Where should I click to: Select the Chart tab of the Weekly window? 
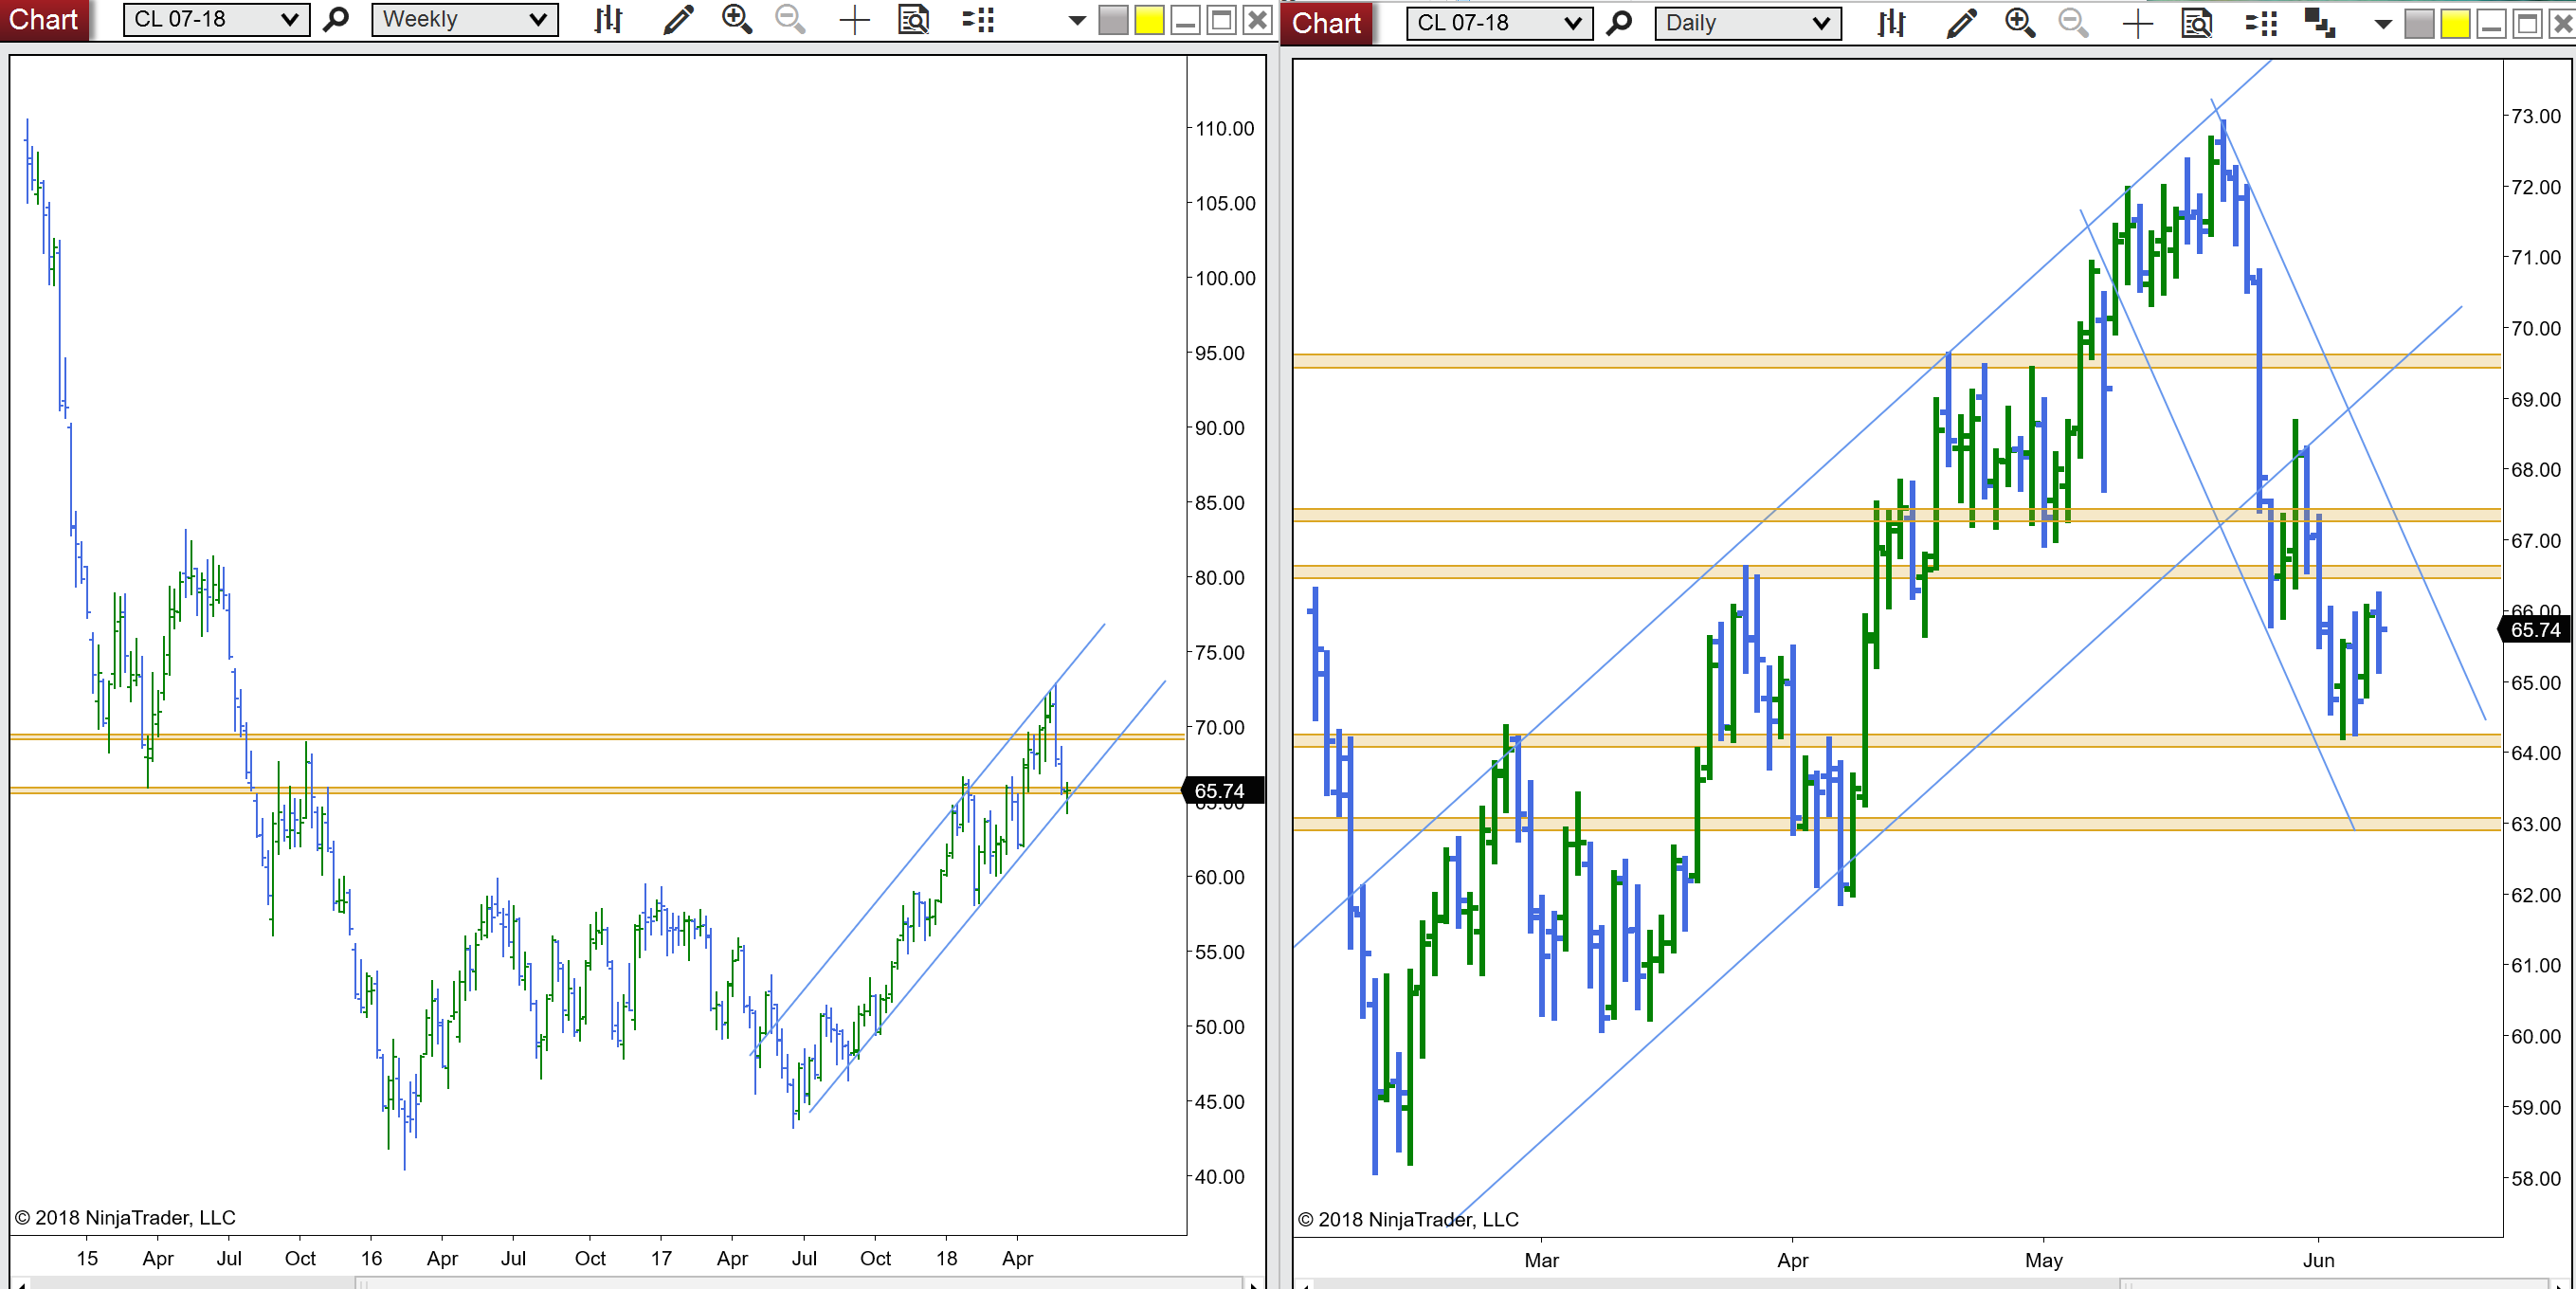[x=44, y=20]
